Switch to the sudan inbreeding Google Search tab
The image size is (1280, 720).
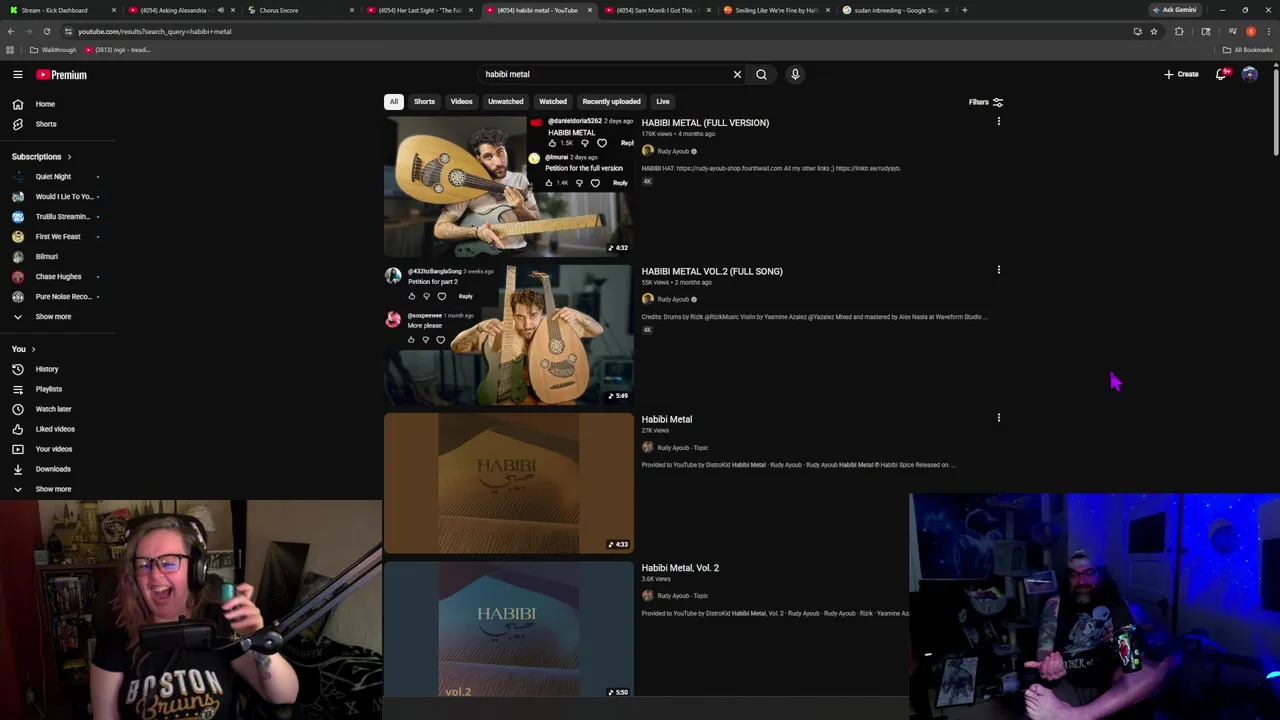896,10
